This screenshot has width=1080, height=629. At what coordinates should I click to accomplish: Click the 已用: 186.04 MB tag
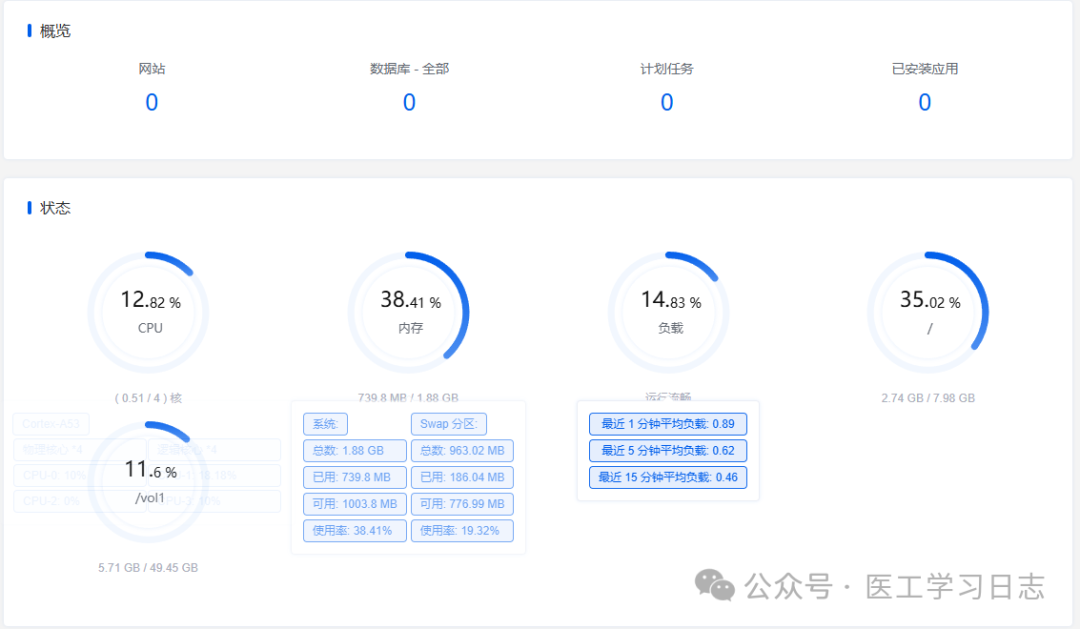click(x=462, y=477)
